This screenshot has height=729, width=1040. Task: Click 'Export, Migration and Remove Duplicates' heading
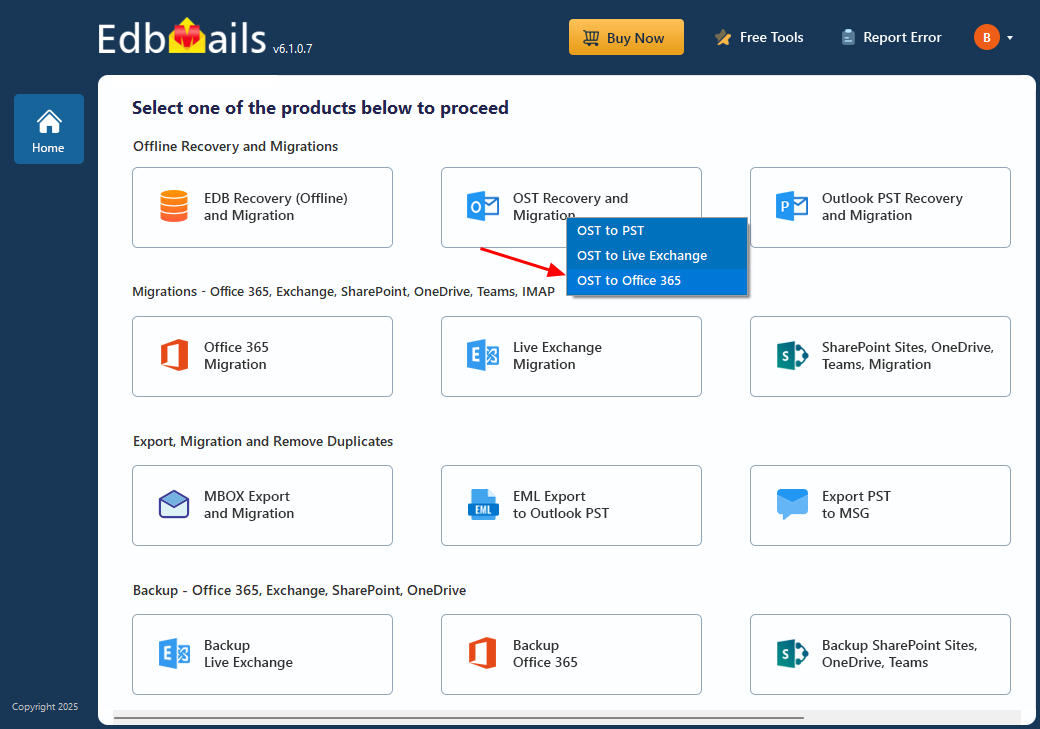[x=263, y=442]
